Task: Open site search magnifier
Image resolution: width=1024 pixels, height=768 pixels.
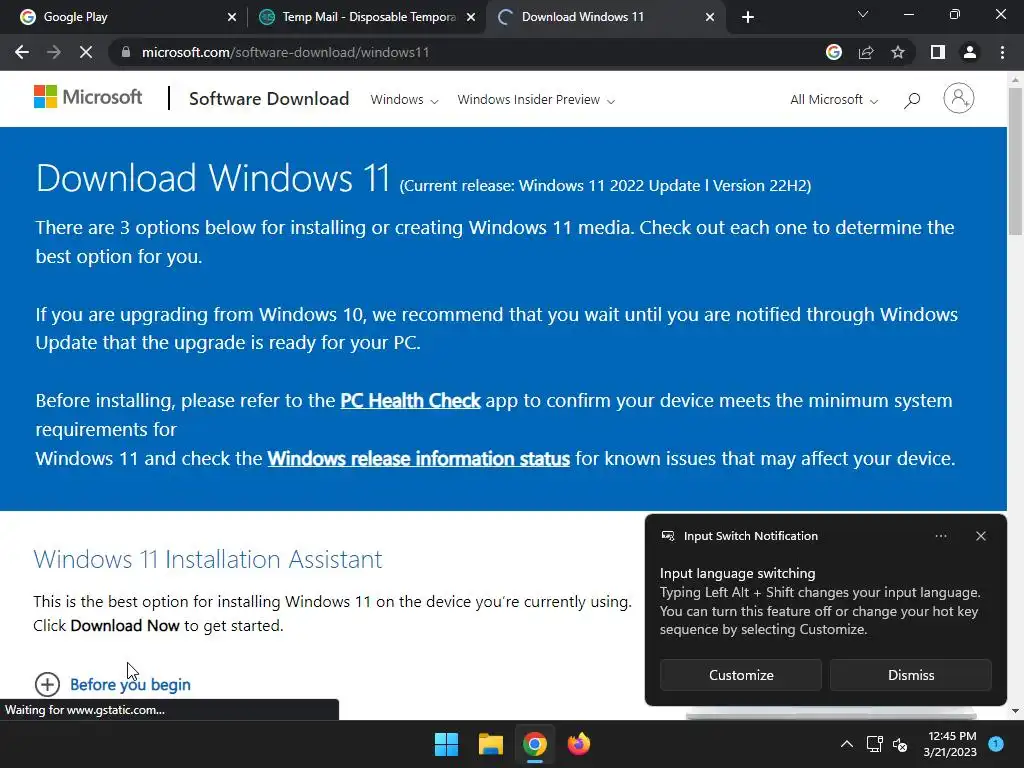Action: click(912, 100)
